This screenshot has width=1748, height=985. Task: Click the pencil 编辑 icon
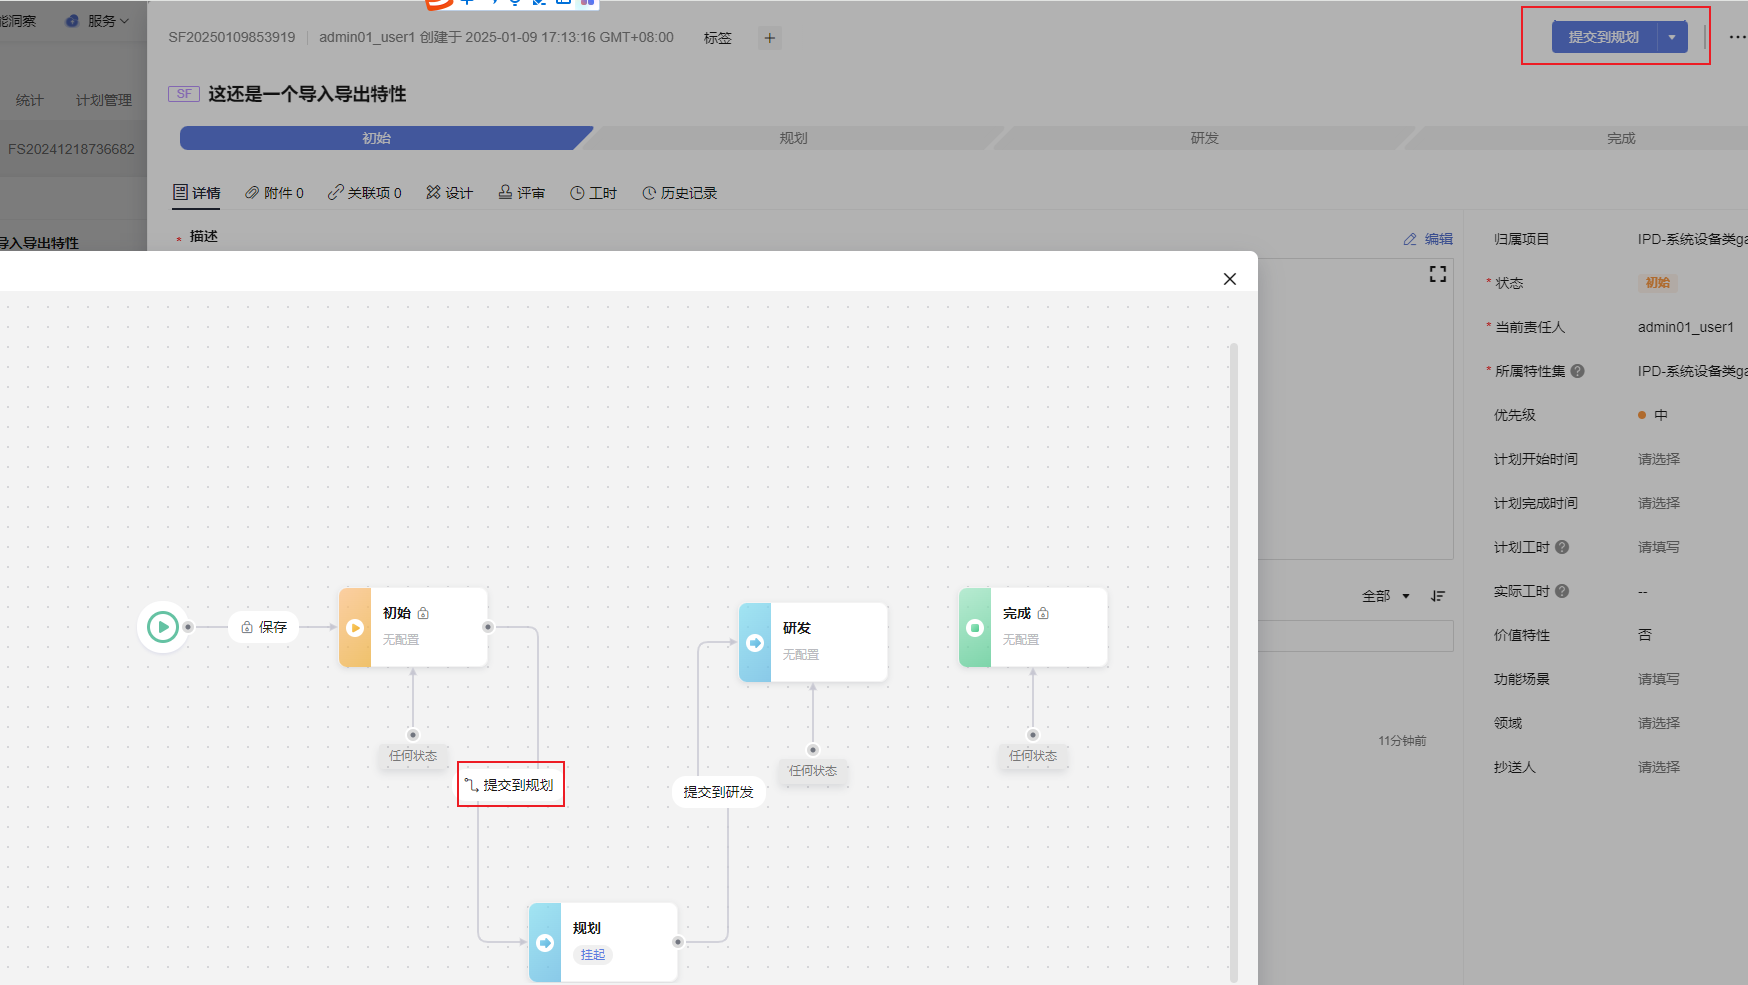(1410, 239)
